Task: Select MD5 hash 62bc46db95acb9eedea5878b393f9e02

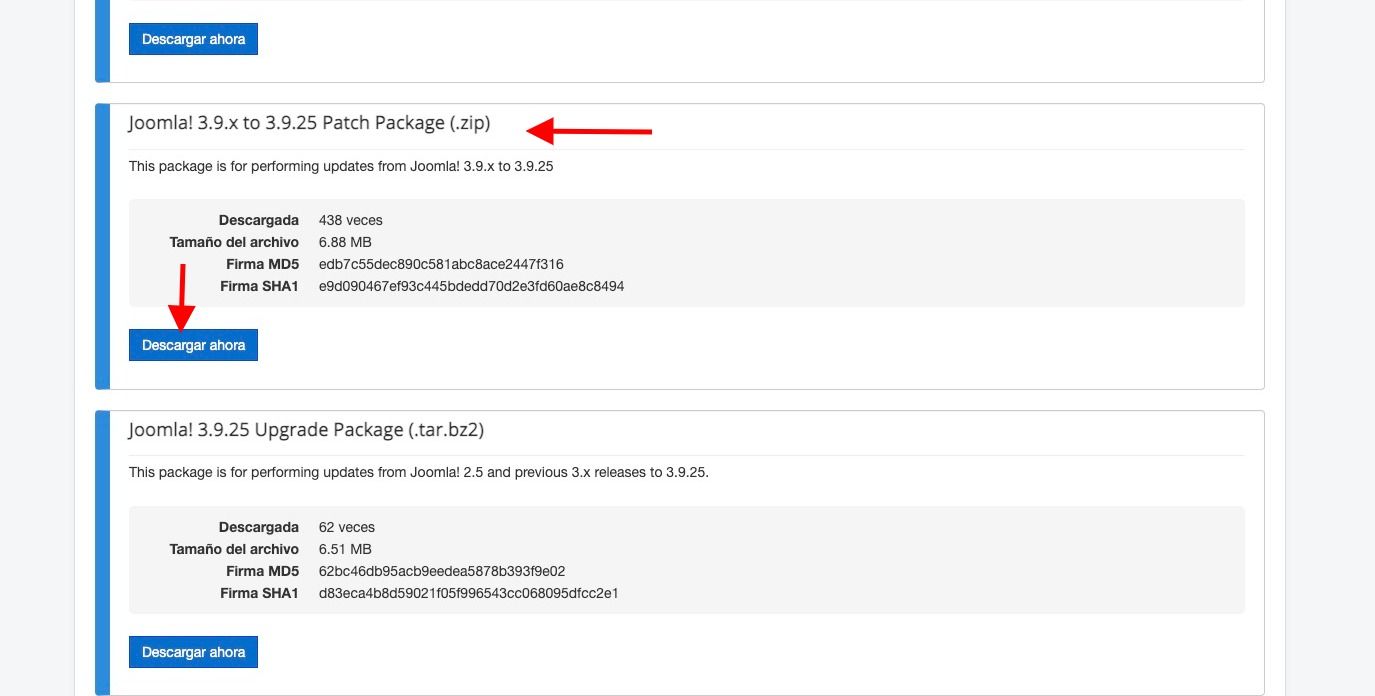Action: tap(442, 572)
